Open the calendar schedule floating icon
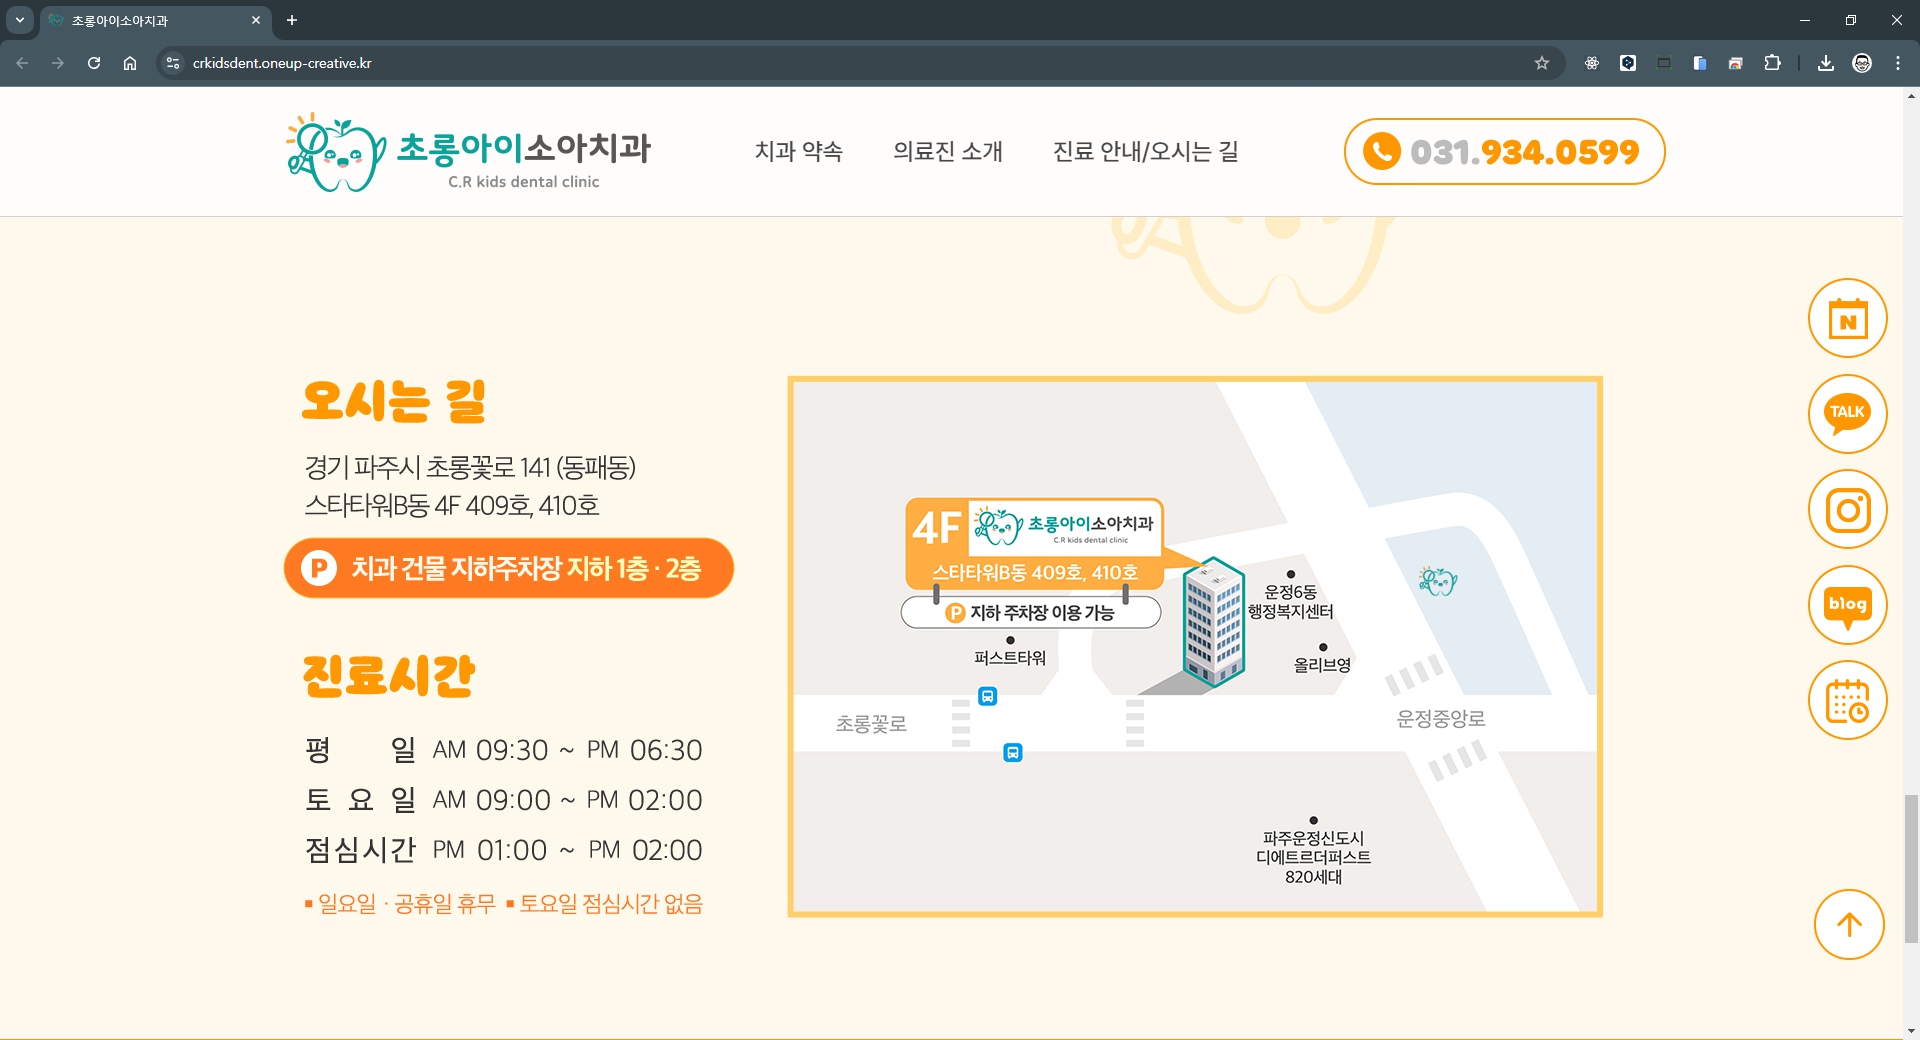 pyautogui.click(x=1847, y=701)
